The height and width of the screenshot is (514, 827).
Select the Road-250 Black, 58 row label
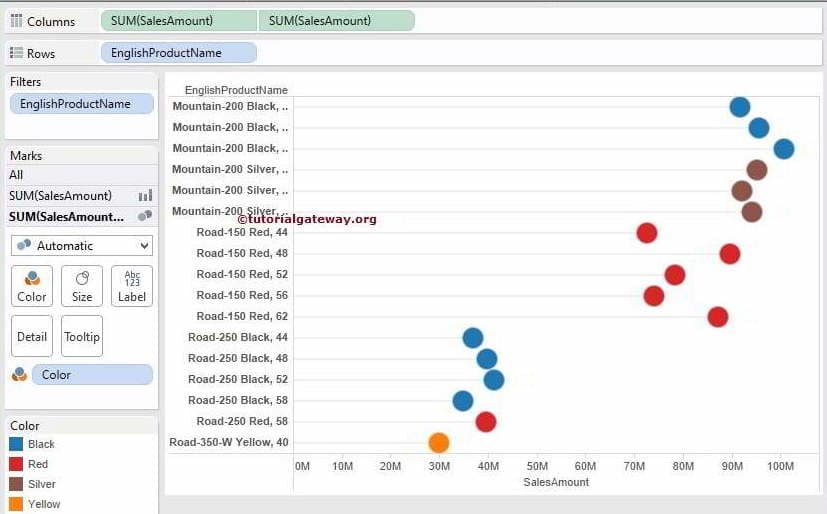238,400
